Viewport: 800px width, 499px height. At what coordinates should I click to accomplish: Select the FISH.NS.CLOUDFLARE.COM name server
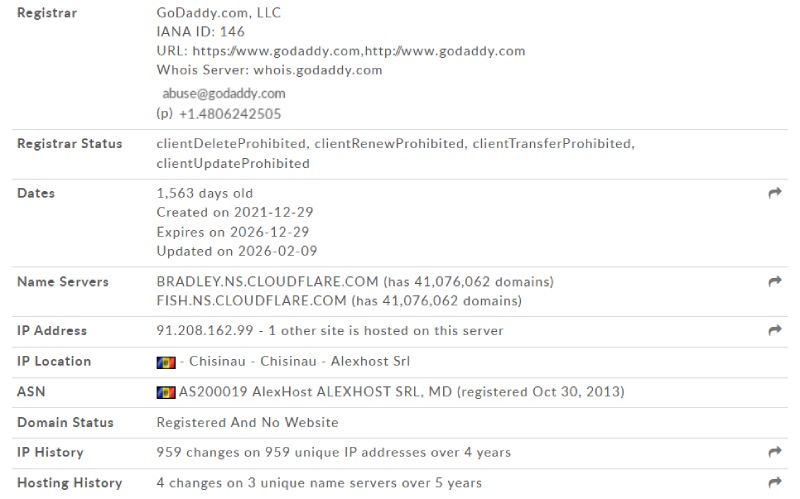251,301
